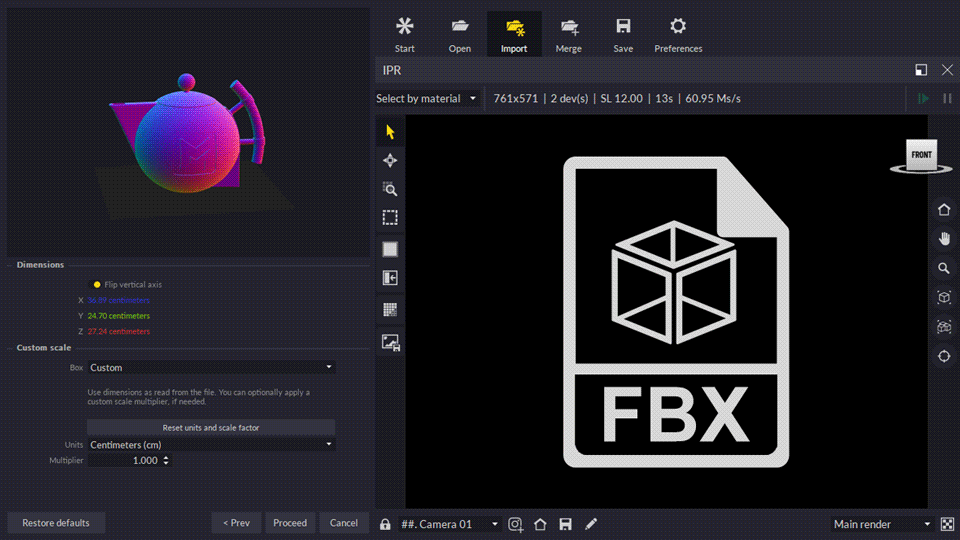Toggle the camera lock icon
This screenshot has height=540, width=960.
coord(385,524)
